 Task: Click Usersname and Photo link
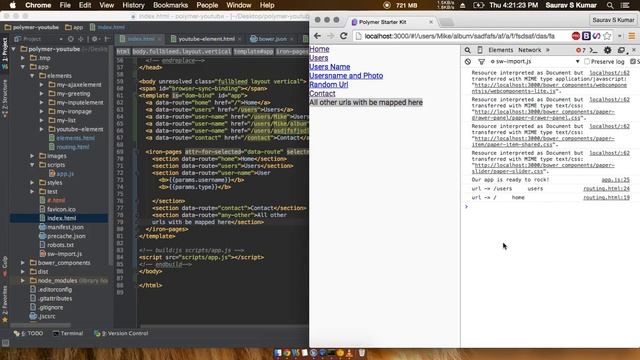(x=346, y=76)
